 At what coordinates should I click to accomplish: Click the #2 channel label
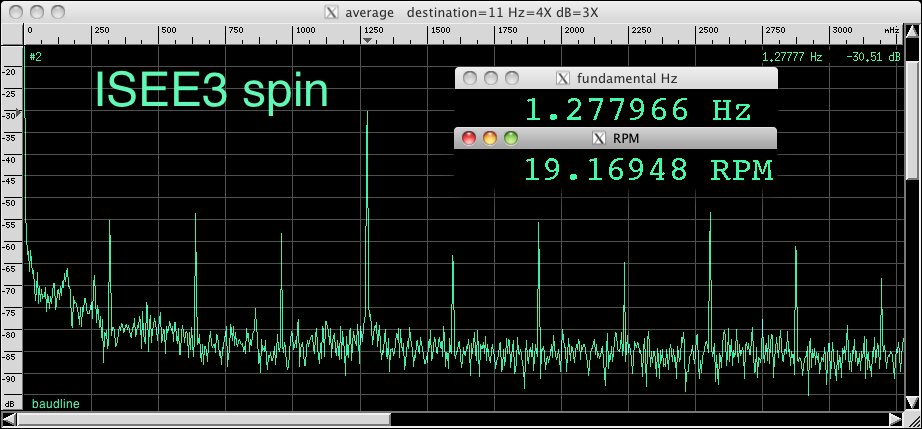[35, 57]
